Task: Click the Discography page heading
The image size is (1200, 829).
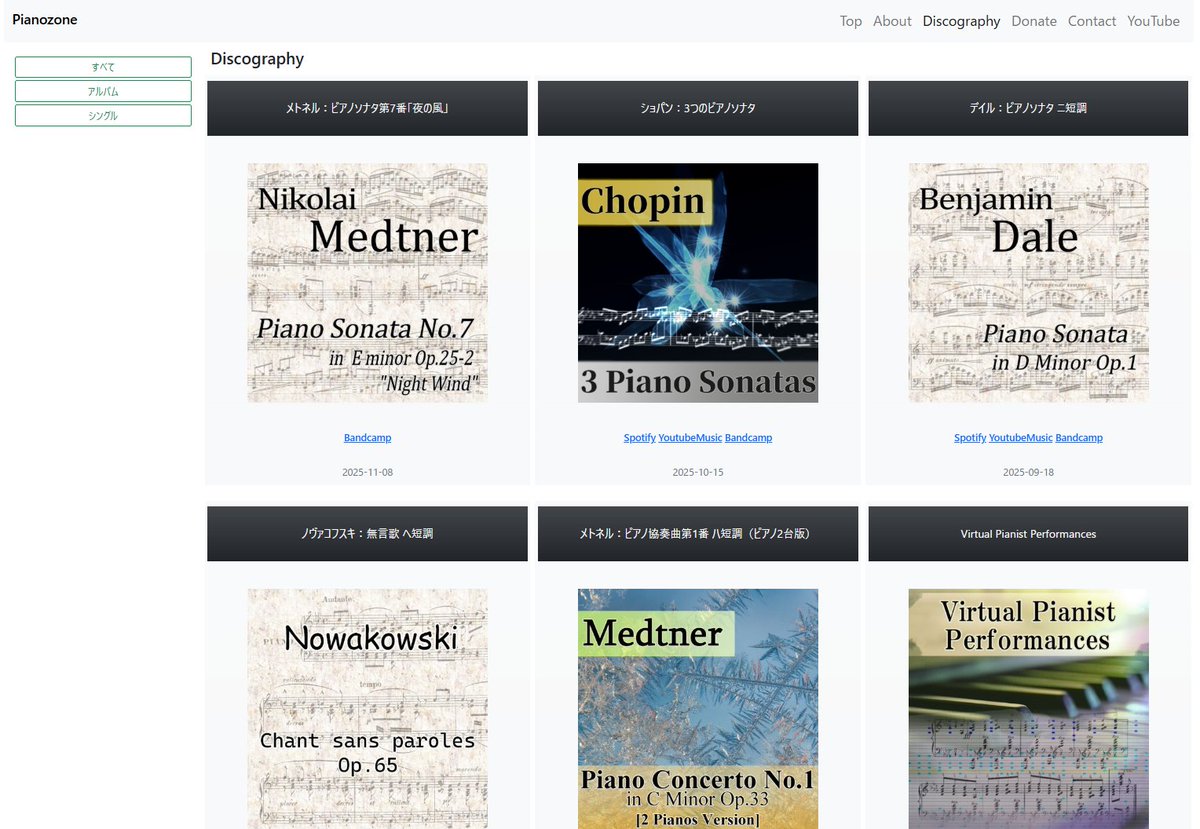Action: coord(257,59)
